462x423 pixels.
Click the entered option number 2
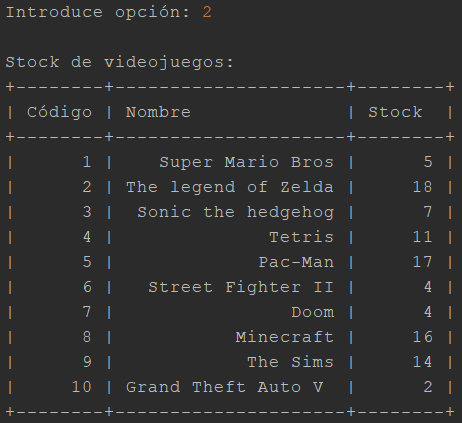pyautogui.click(x=207, y=12)
